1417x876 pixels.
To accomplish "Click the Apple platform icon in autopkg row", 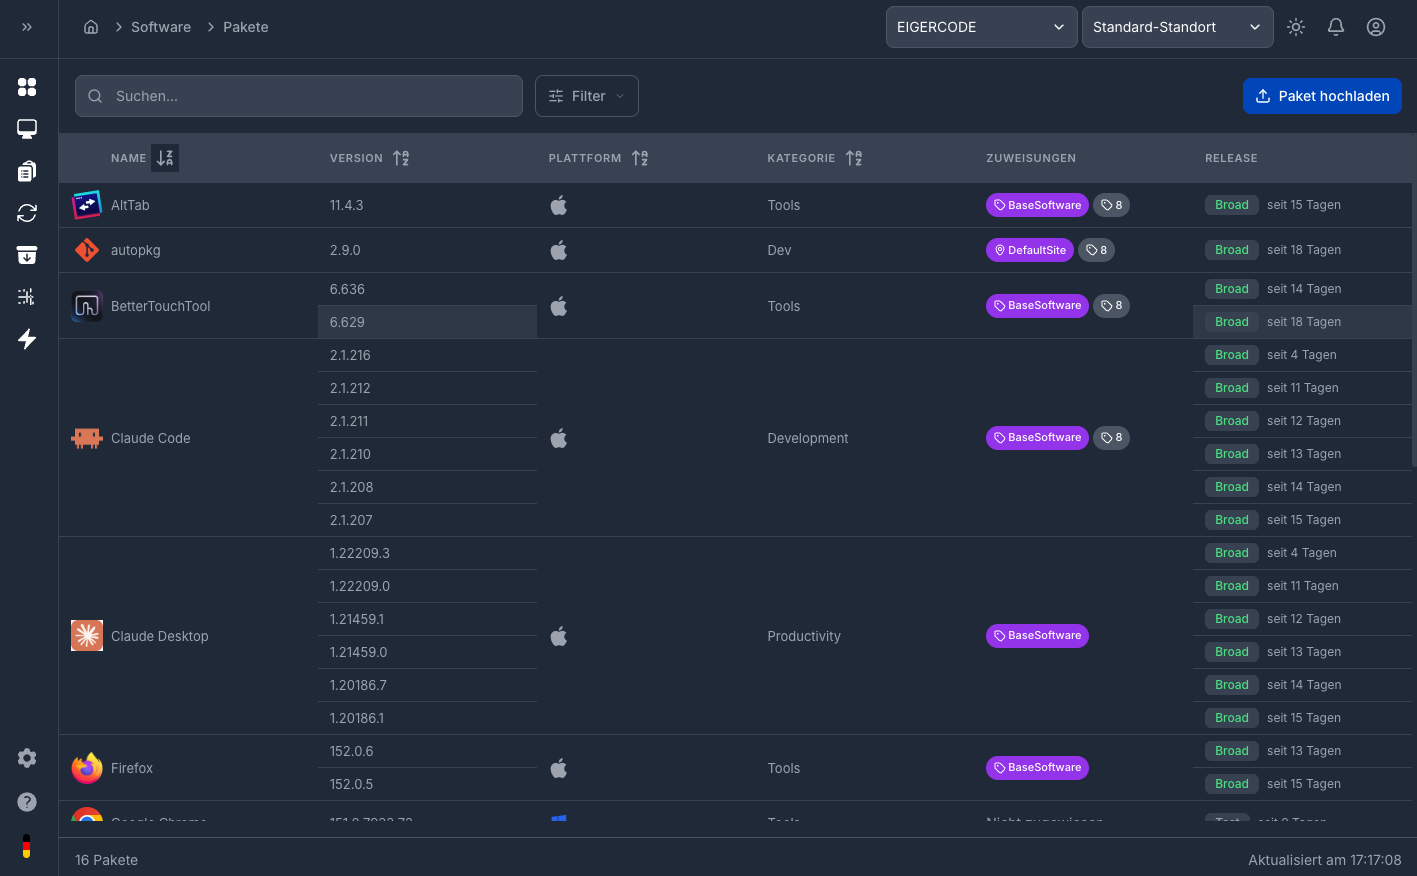I will click(x=559, y=250).
